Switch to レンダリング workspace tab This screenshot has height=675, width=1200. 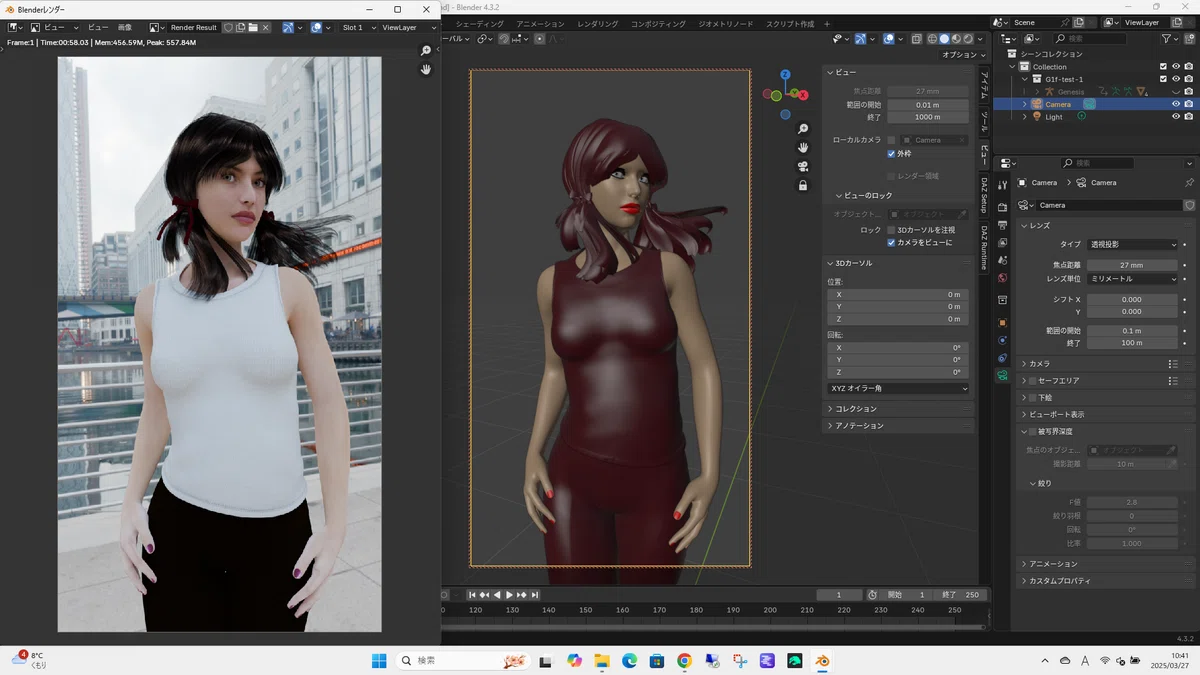598,23
